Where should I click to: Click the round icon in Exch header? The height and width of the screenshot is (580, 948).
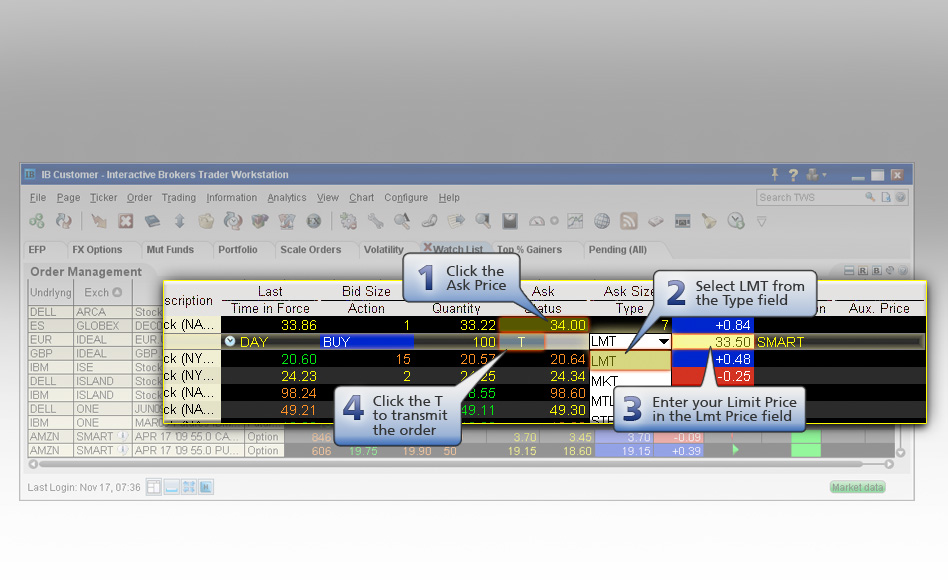click(117, 293)
